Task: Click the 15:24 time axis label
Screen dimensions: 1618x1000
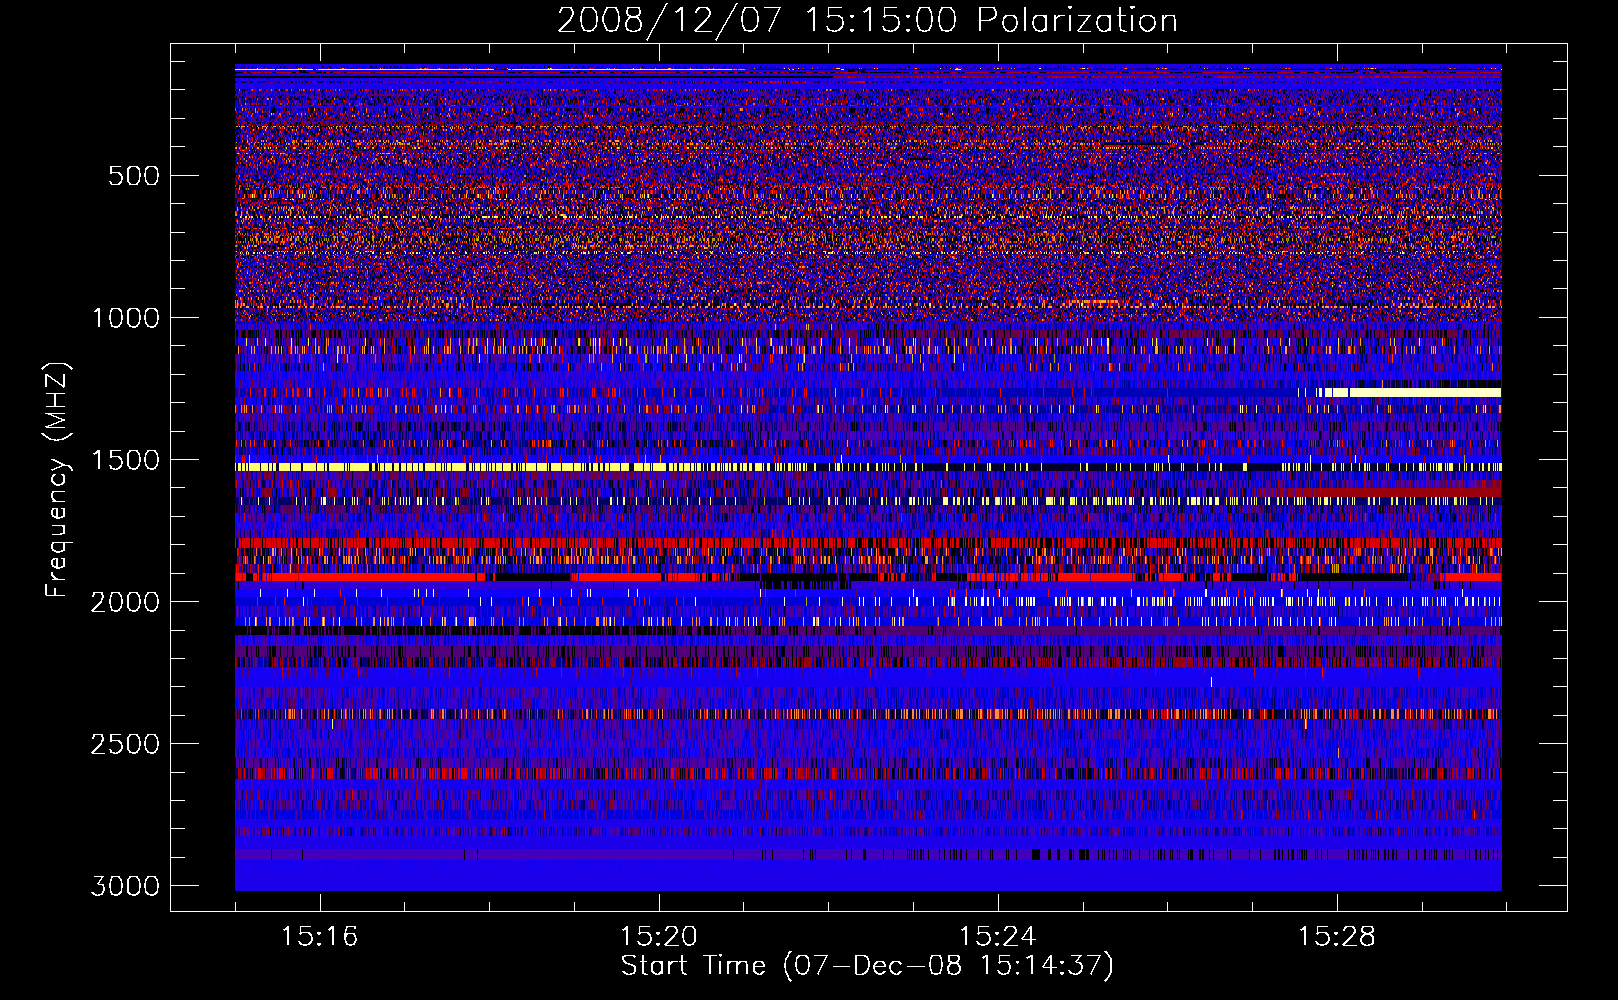Action: [997, 937]
